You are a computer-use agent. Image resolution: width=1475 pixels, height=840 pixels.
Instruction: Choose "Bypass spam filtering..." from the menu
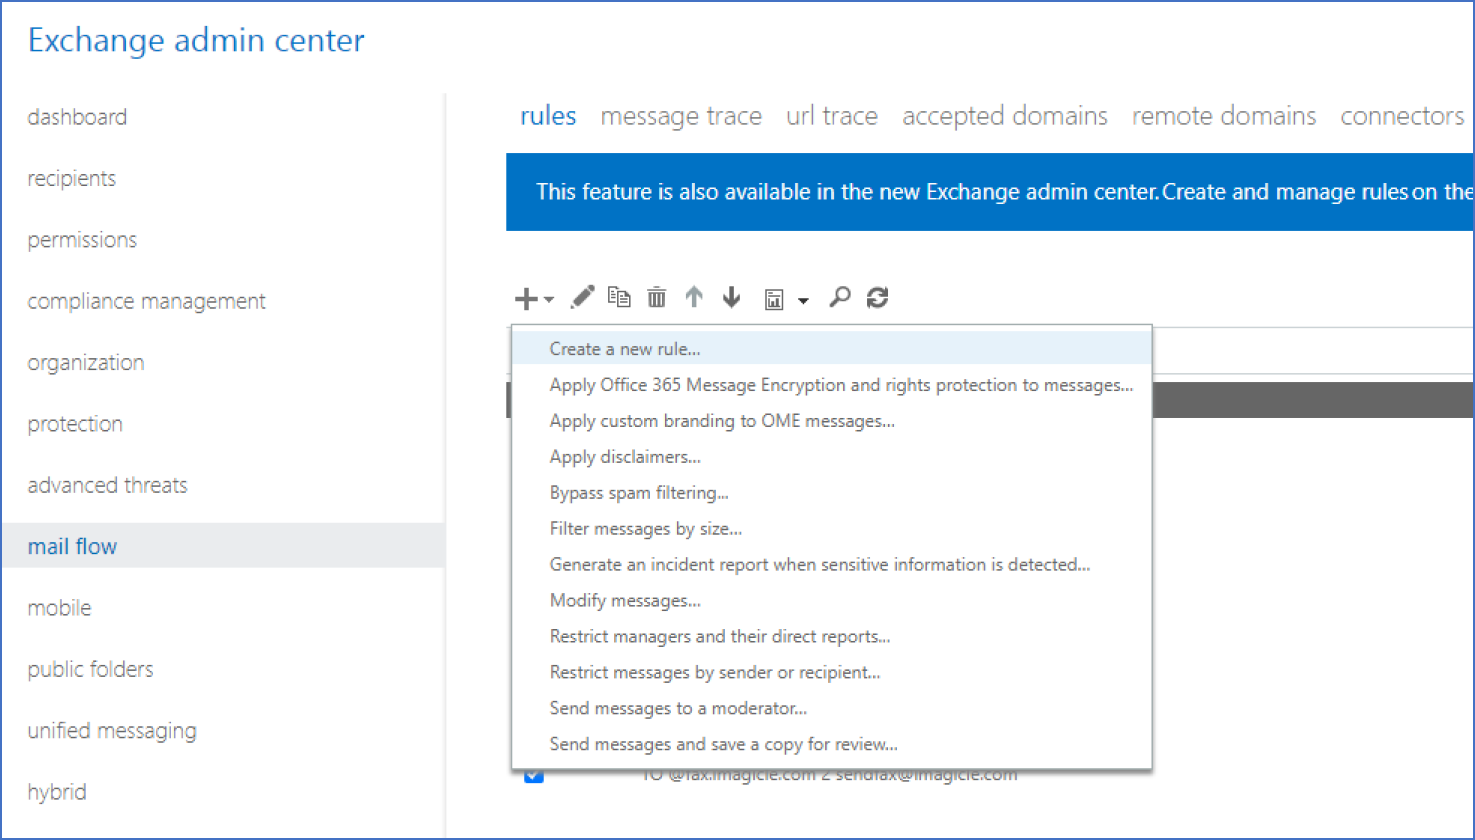[x=639, y=493]
